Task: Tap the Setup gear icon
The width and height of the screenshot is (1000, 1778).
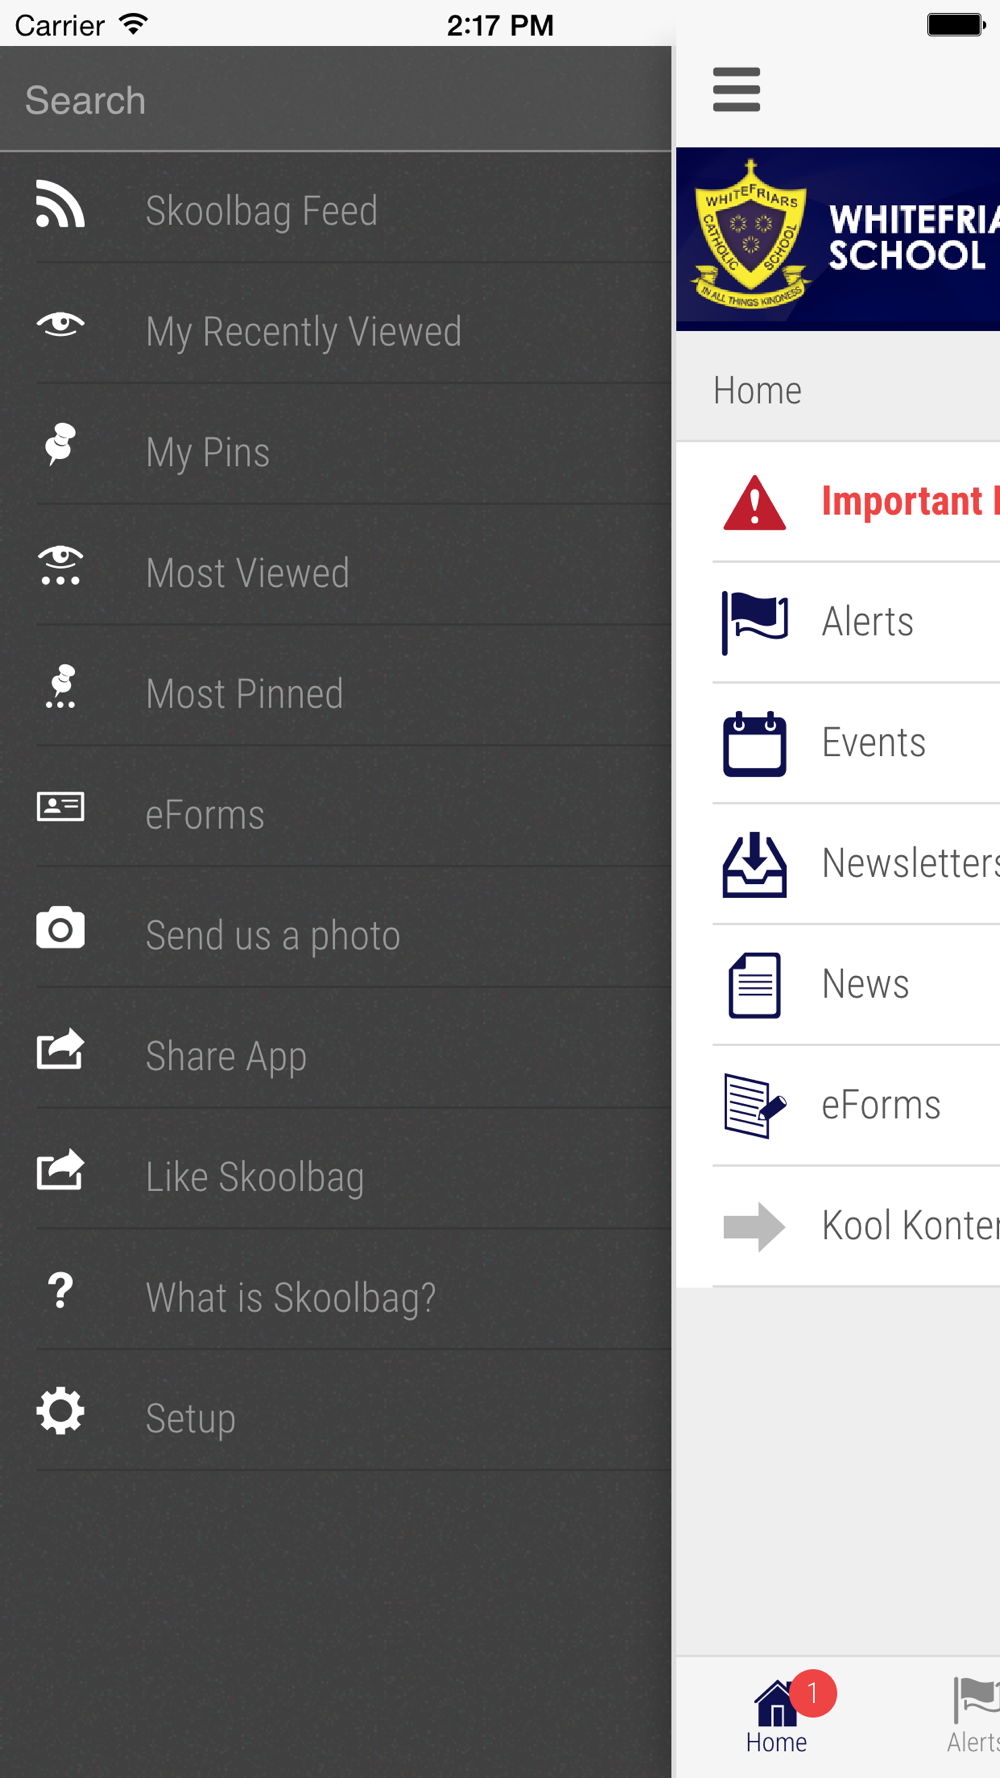Action: (x=60, y=1411)
